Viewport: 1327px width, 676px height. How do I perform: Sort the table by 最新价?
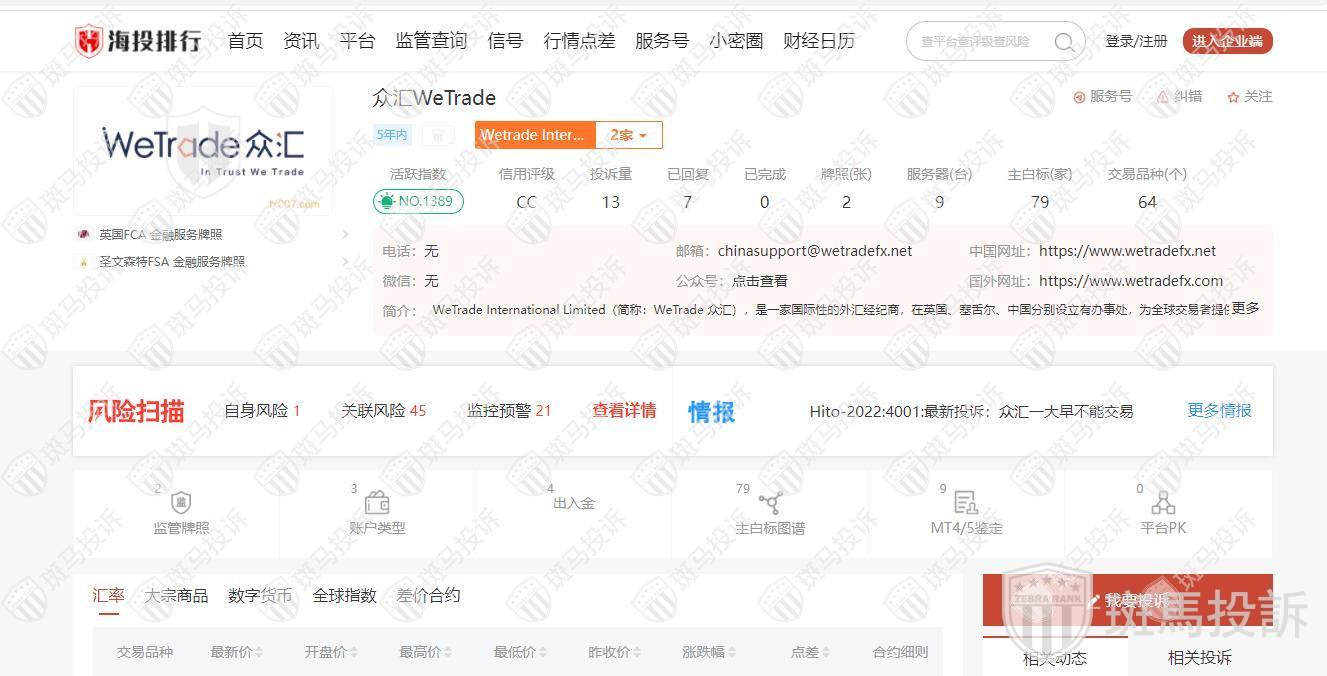[x=236, y=652]
